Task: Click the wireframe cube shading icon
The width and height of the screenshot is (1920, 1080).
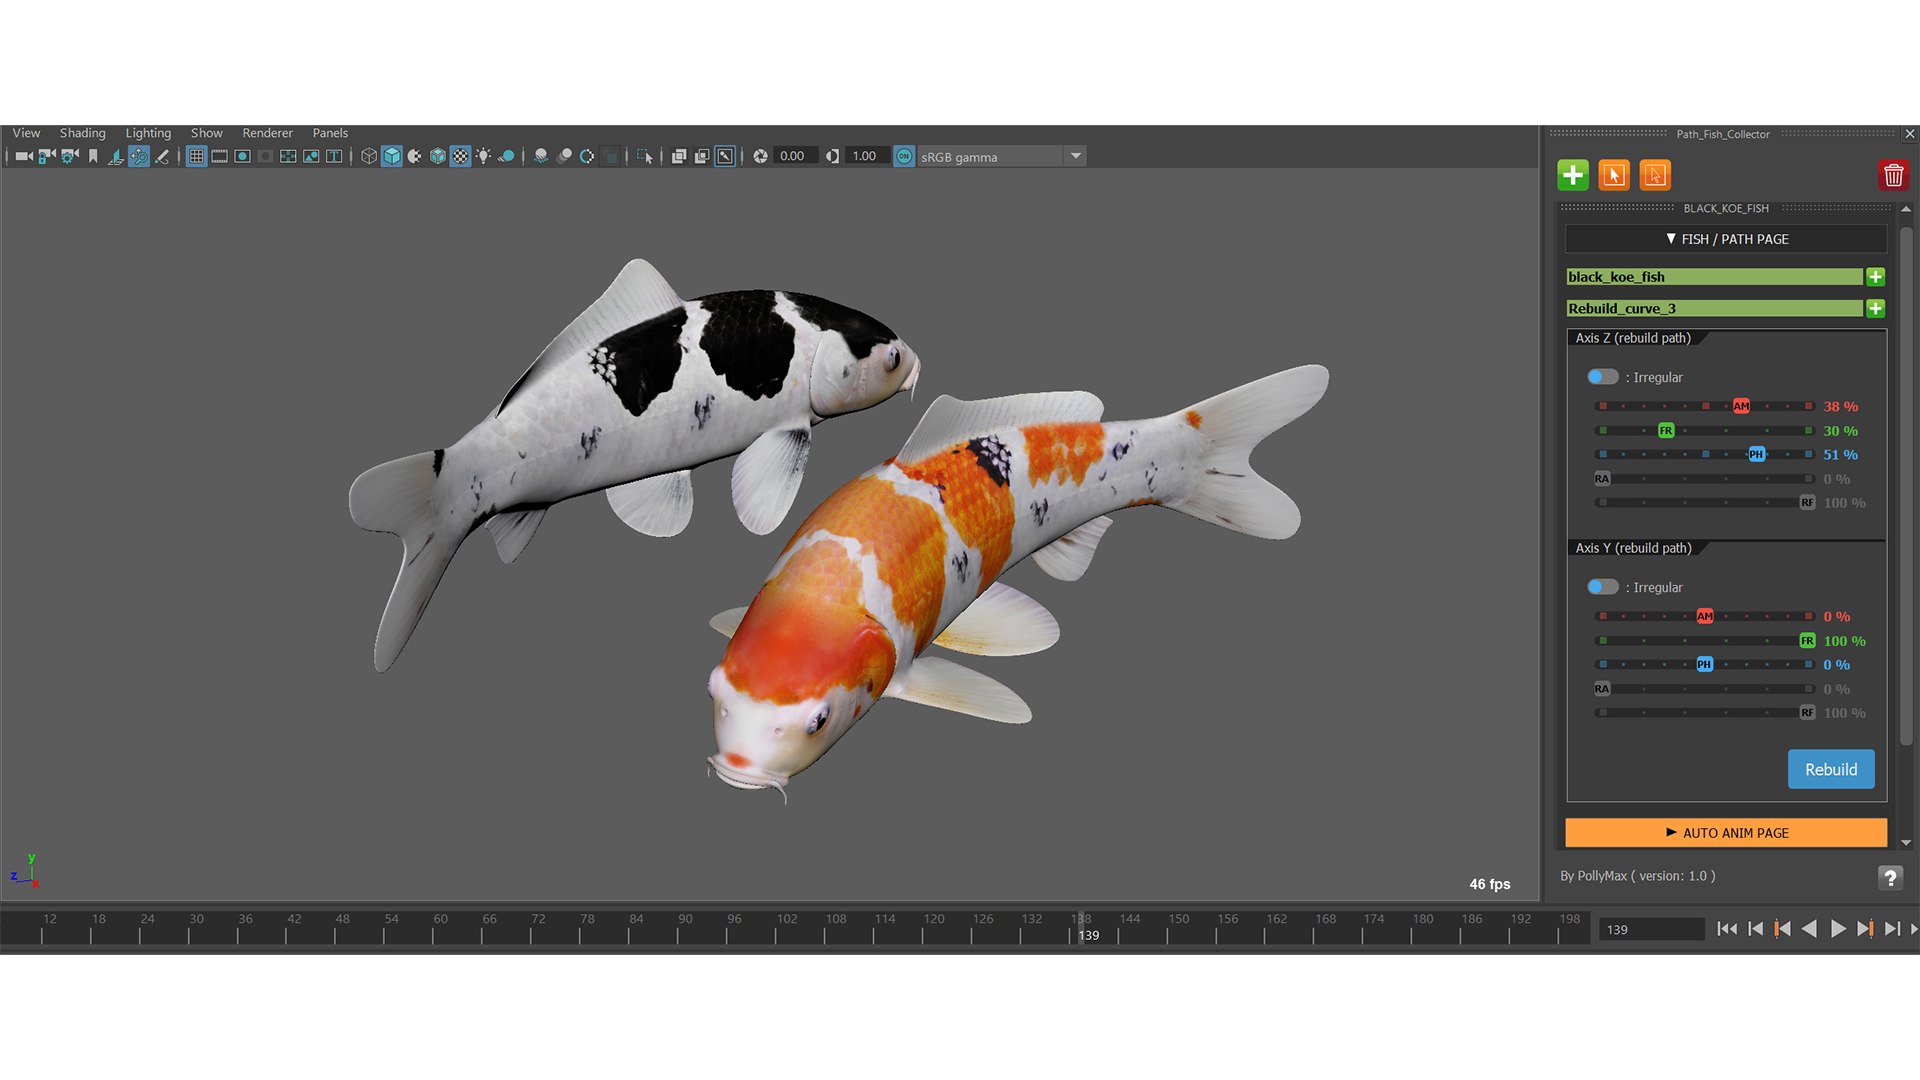Action: pyautogui.click(x=369, y=156)
